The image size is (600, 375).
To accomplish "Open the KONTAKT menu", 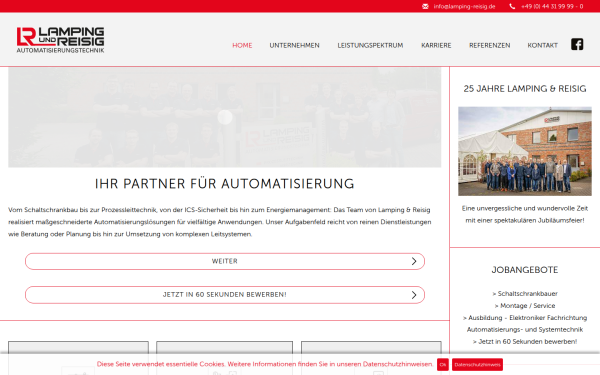I will [542, 45].
